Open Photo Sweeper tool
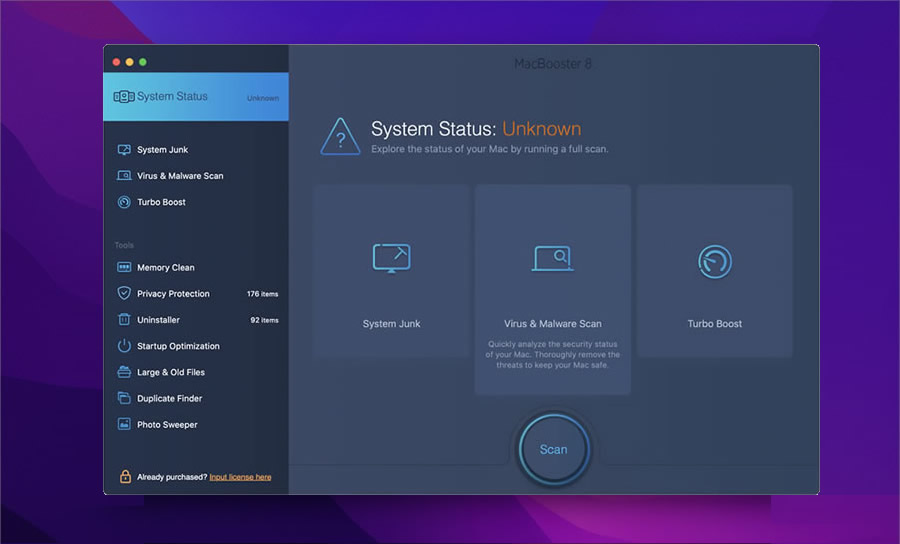The height and width of the screenshot is (544, 900). 167,425
